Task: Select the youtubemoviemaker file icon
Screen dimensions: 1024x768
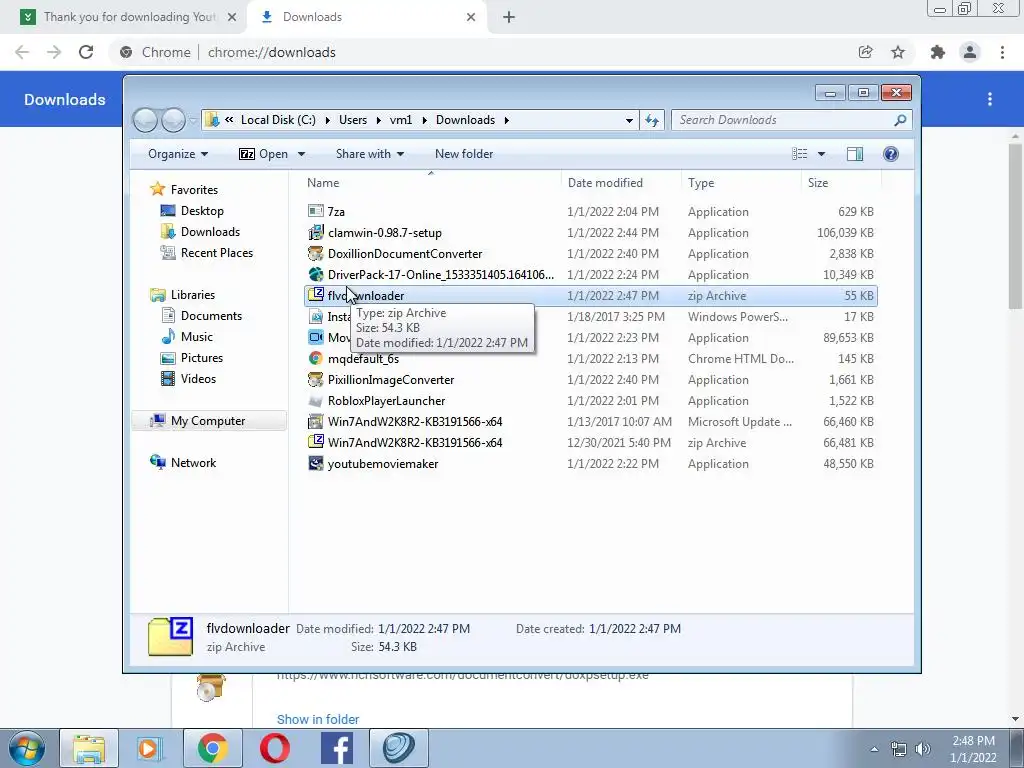Action: click(315, 463)
